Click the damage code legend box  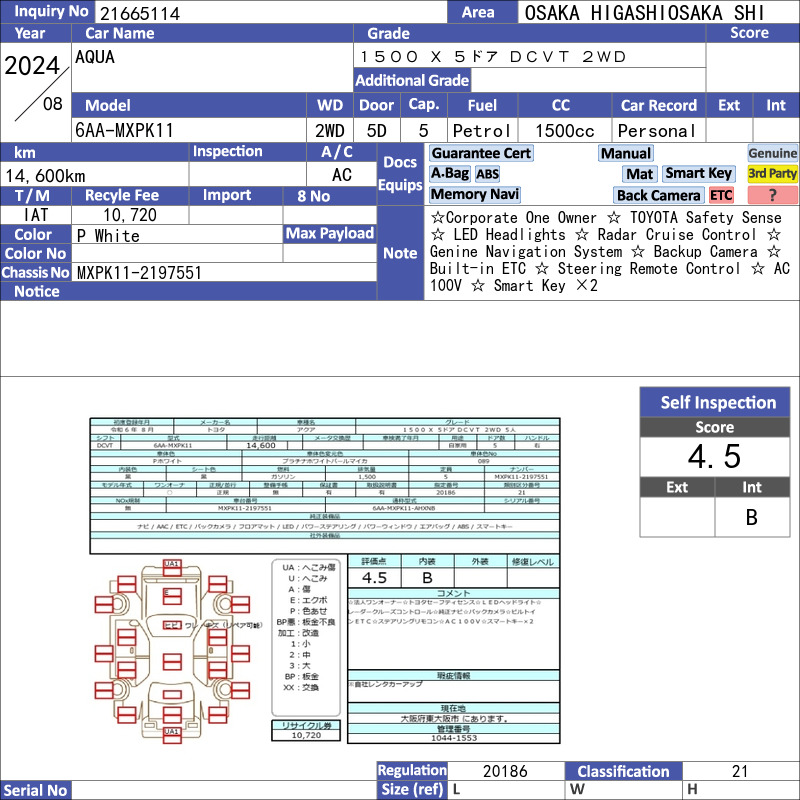(x=306, y=638)
